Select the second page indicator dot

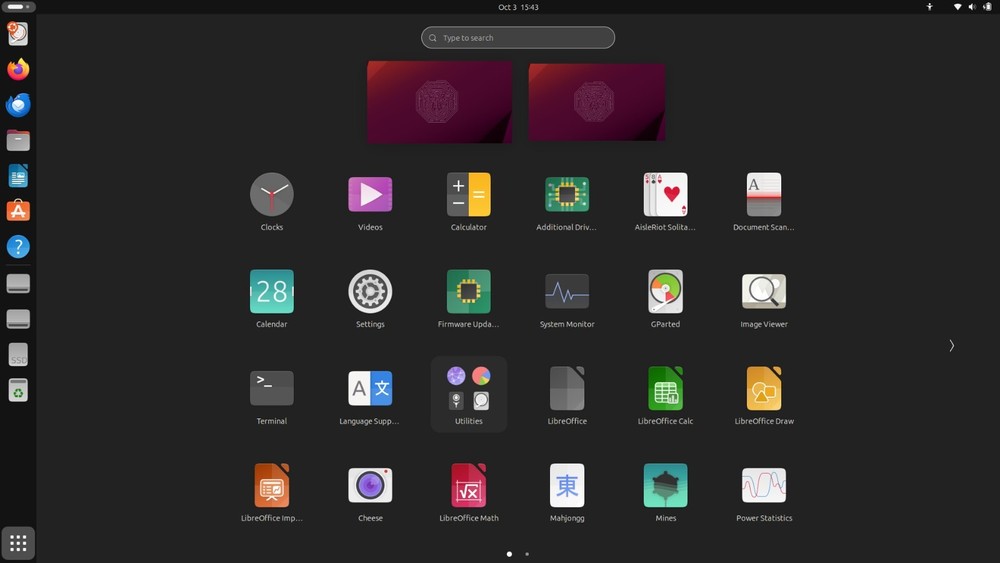(x=527, y=554)
